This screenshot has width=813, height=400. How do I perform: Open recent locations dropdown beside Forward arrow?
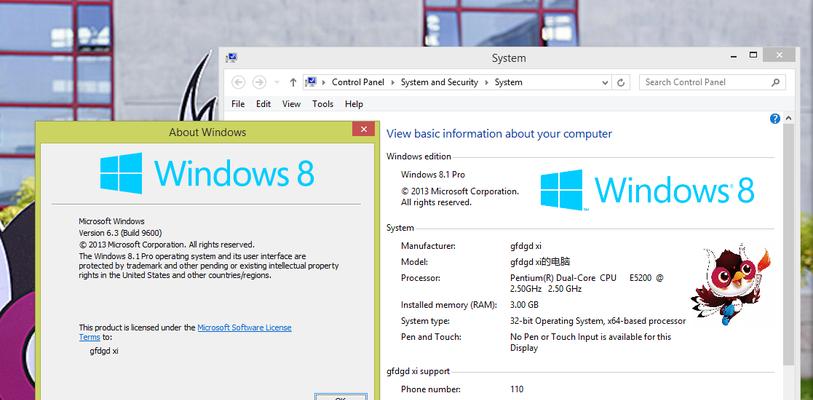pos(276,82)
